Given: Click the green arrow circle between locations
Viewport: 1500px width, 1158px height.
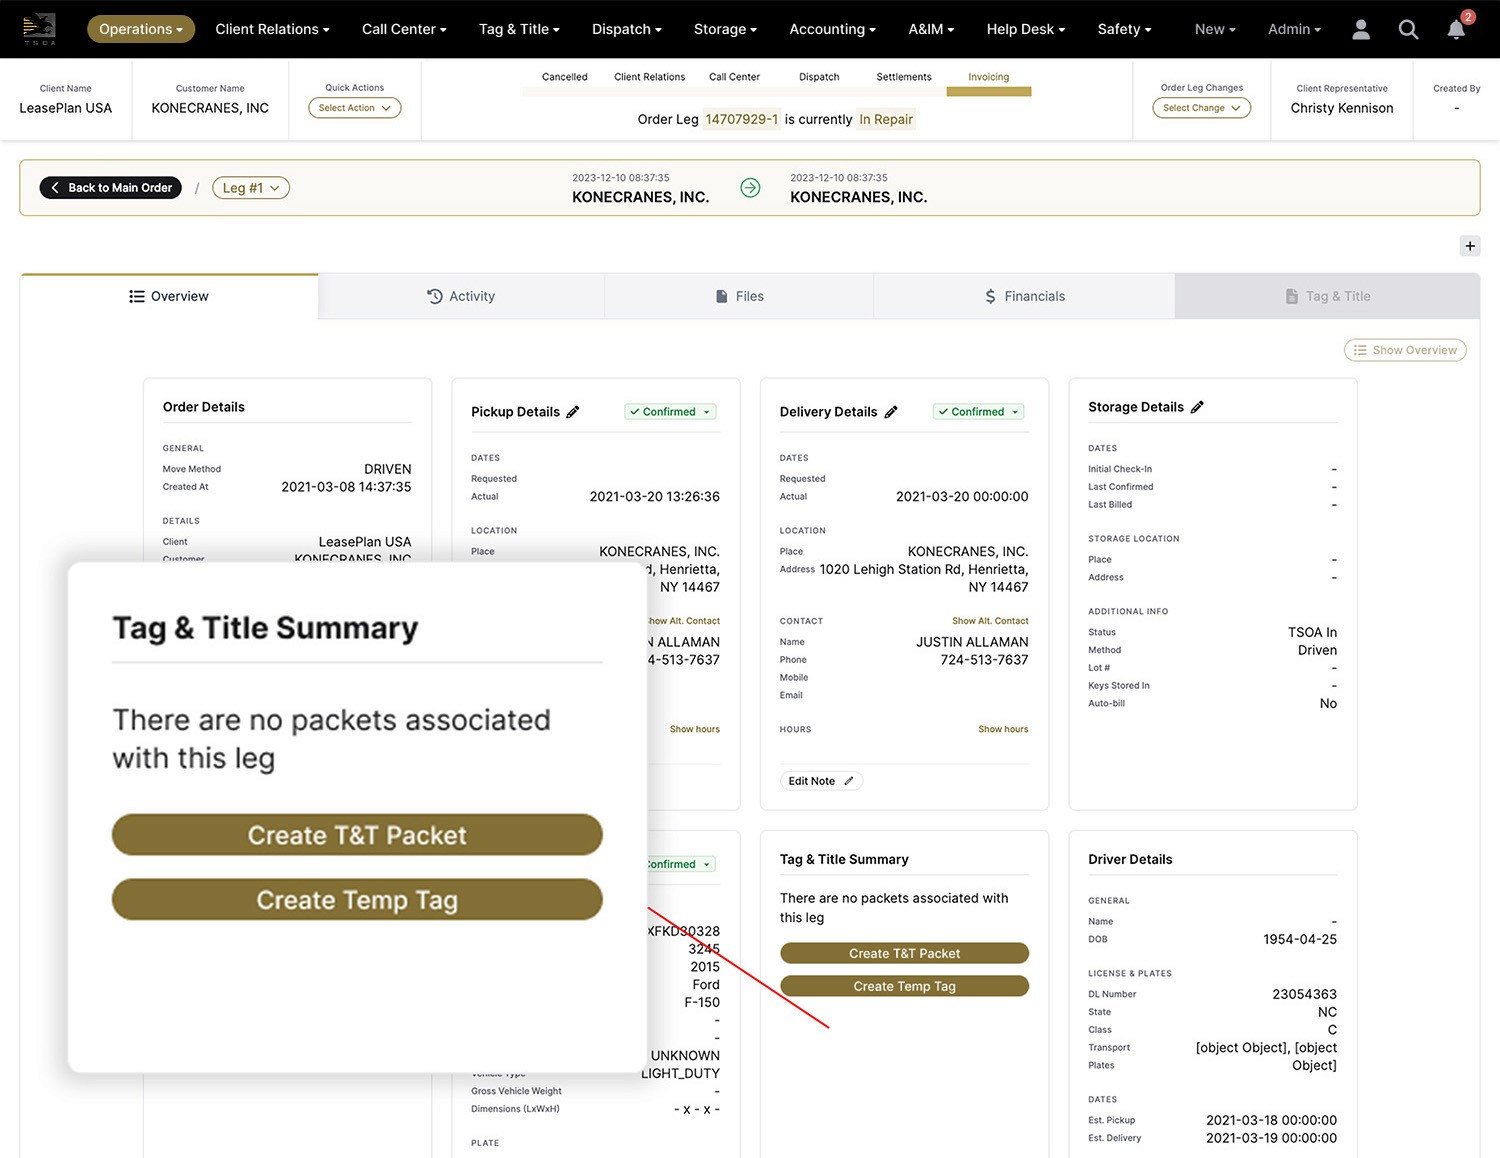Looking at the screenshot, I should pos(750,187).
